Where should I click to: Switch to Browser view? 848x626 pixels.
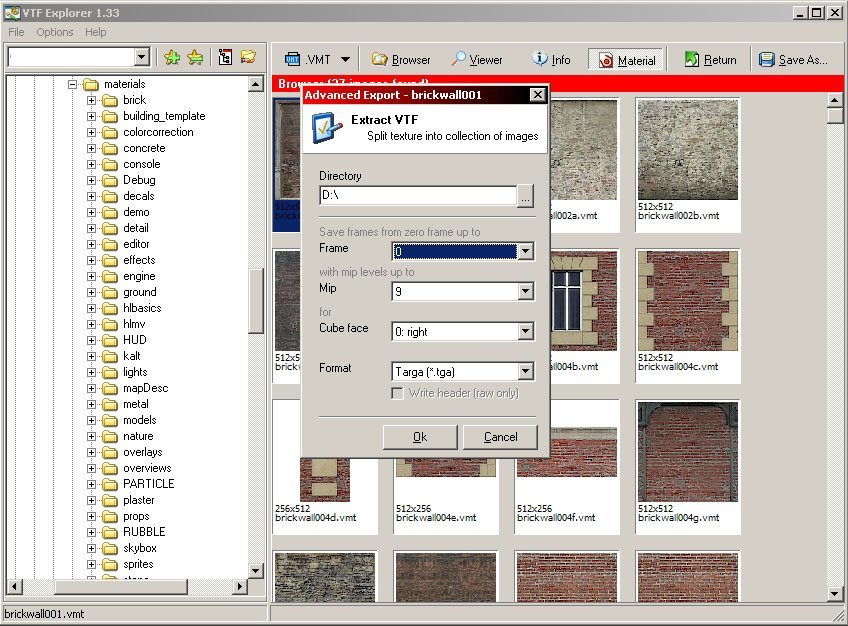[401, 59]
